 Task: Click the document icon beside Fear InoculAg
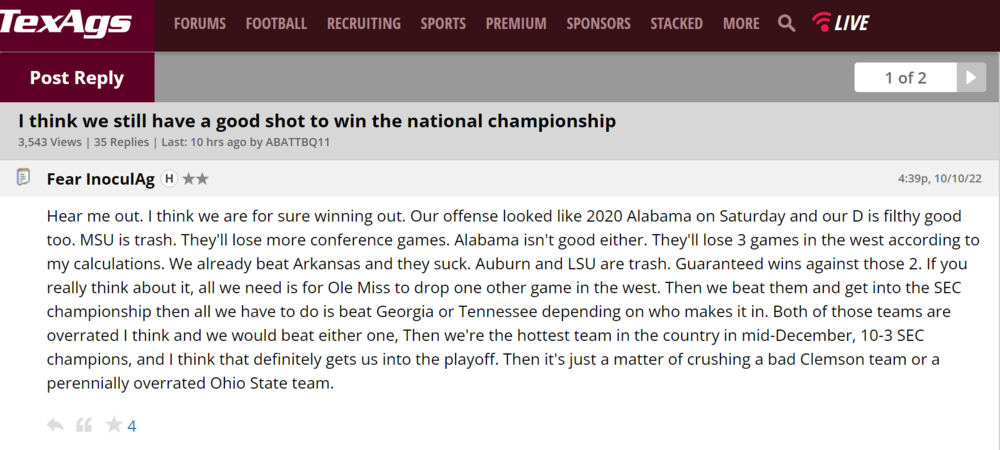(23, 178)
